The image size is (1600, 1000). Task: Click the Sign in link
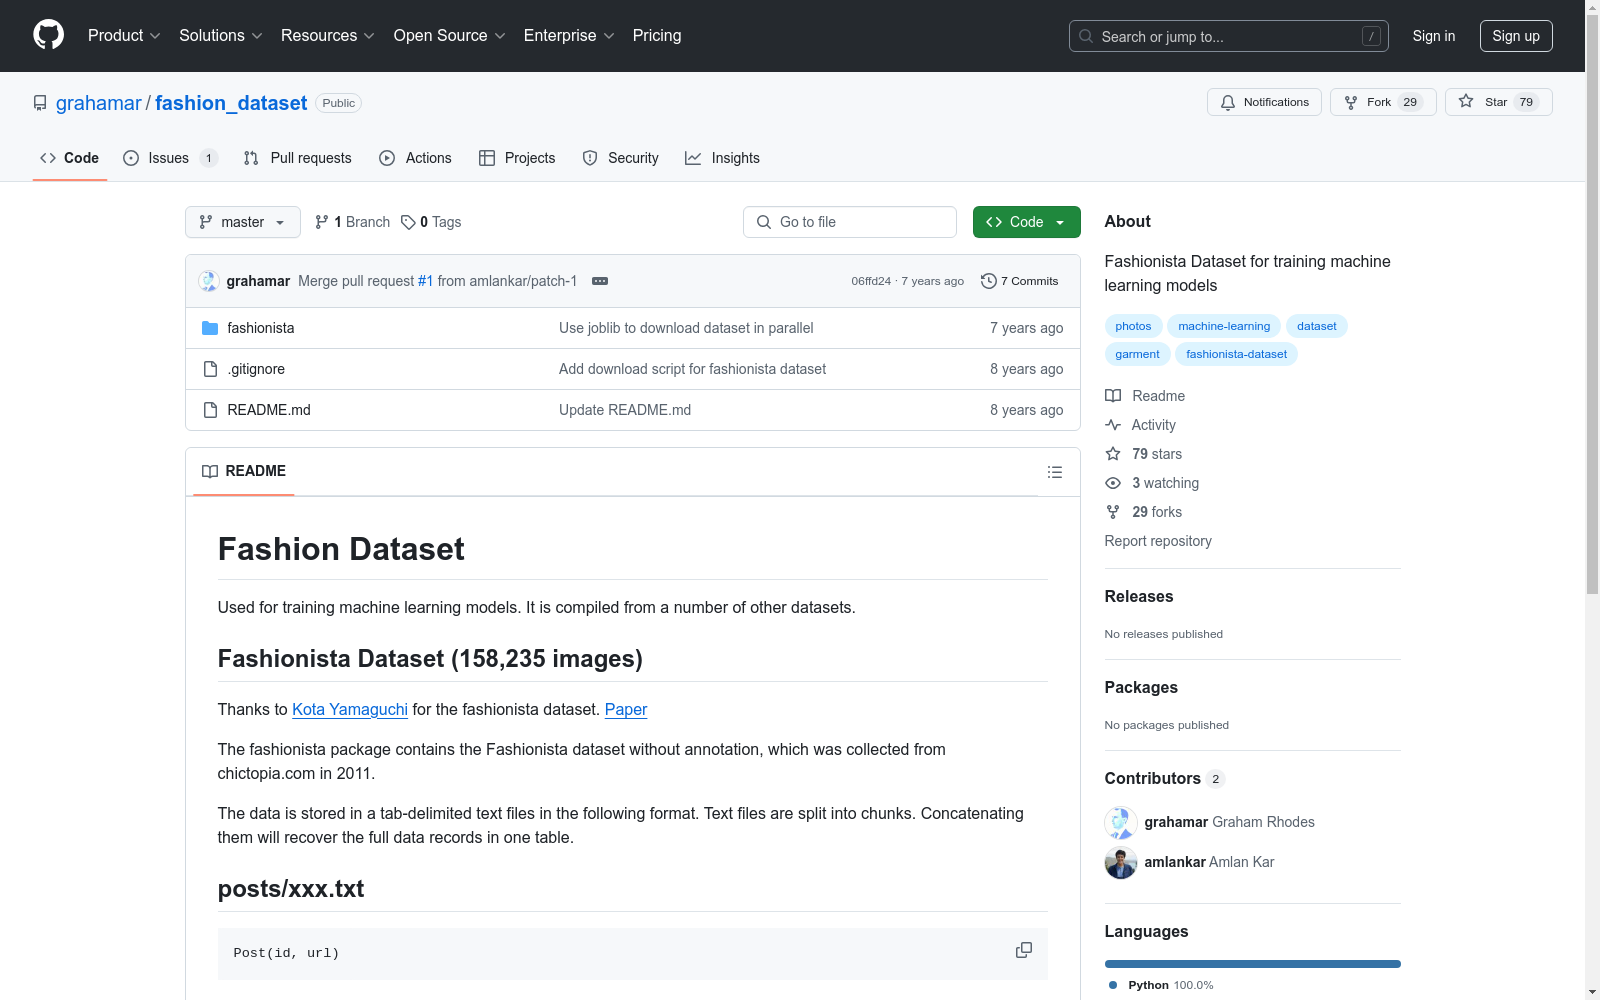point(1434,36)
